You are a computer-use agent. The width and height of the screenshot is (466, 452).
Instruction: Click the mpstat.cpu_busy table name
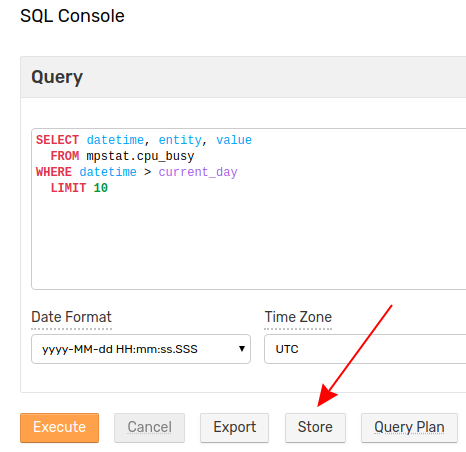140,156
